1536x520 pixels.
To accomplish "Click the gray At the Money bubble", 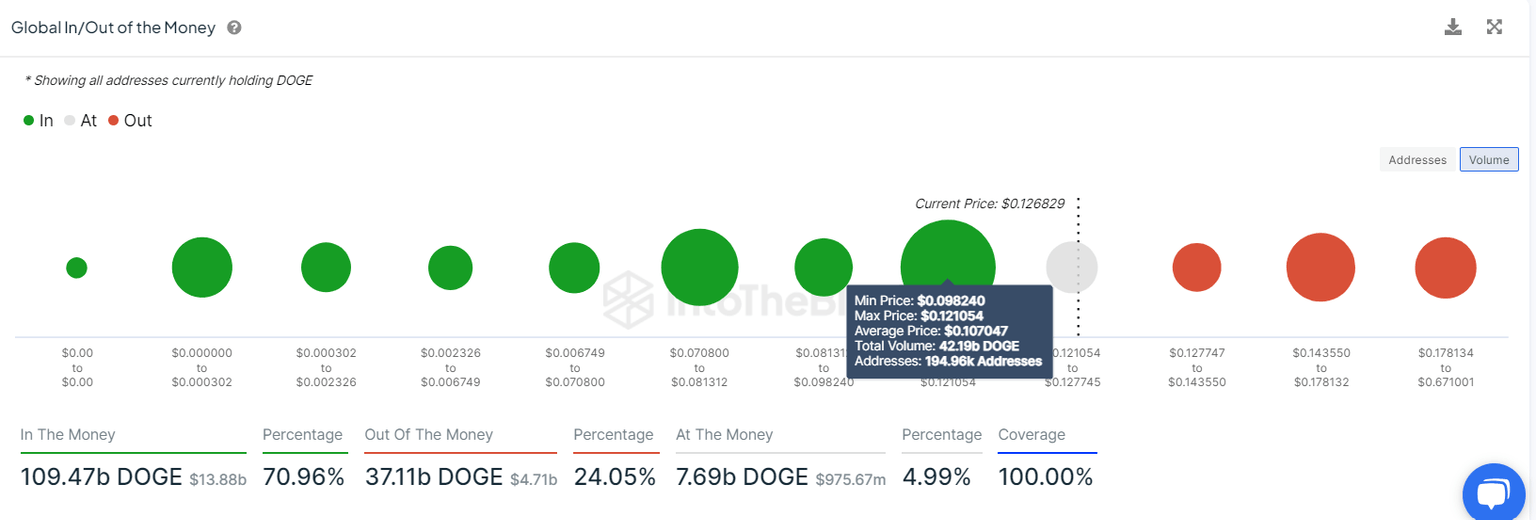I will click(1071, 268).
